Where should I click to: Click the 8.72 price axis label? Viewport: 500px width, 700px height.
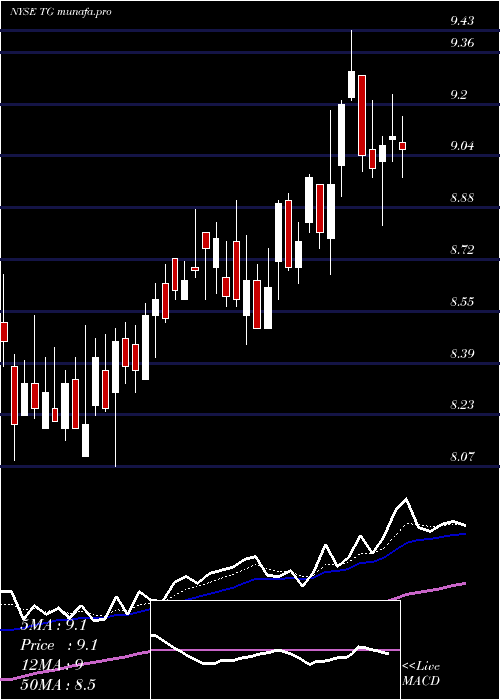tap(462, 250)
